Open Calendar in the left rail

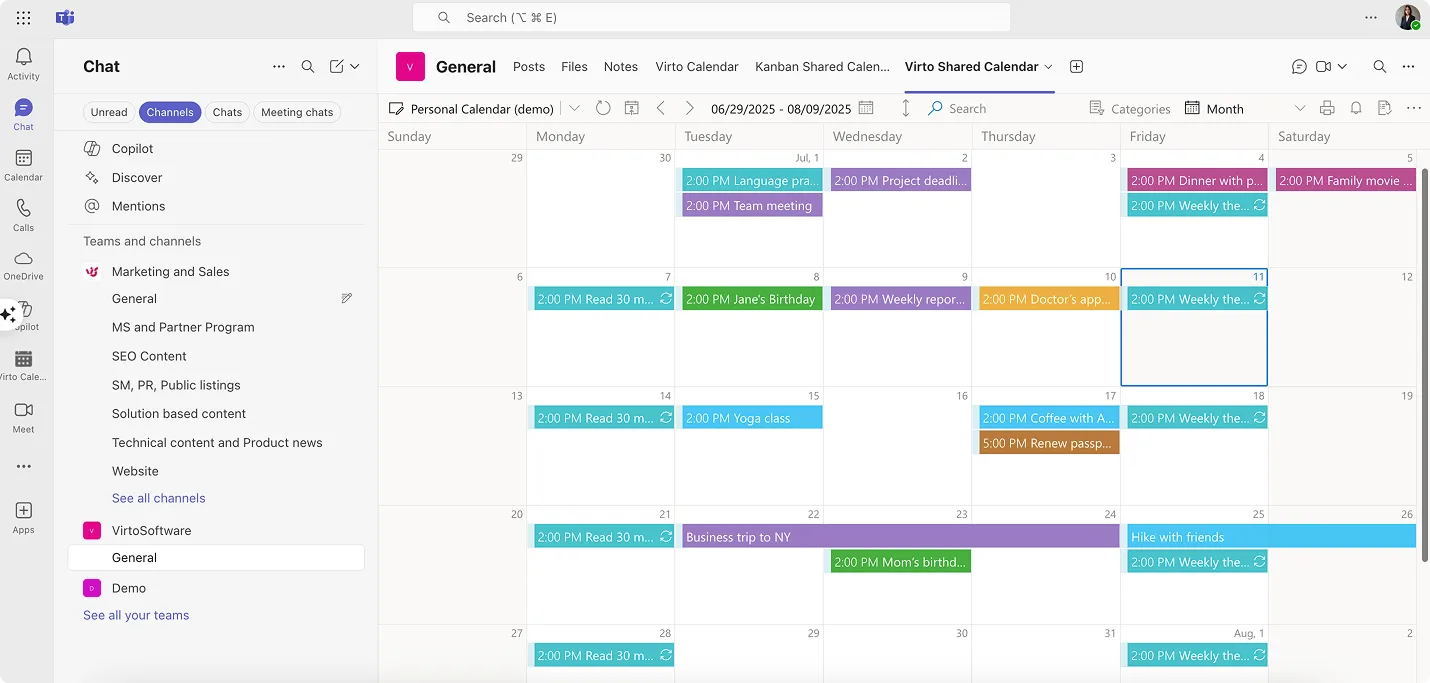click(x=24, y=165)
